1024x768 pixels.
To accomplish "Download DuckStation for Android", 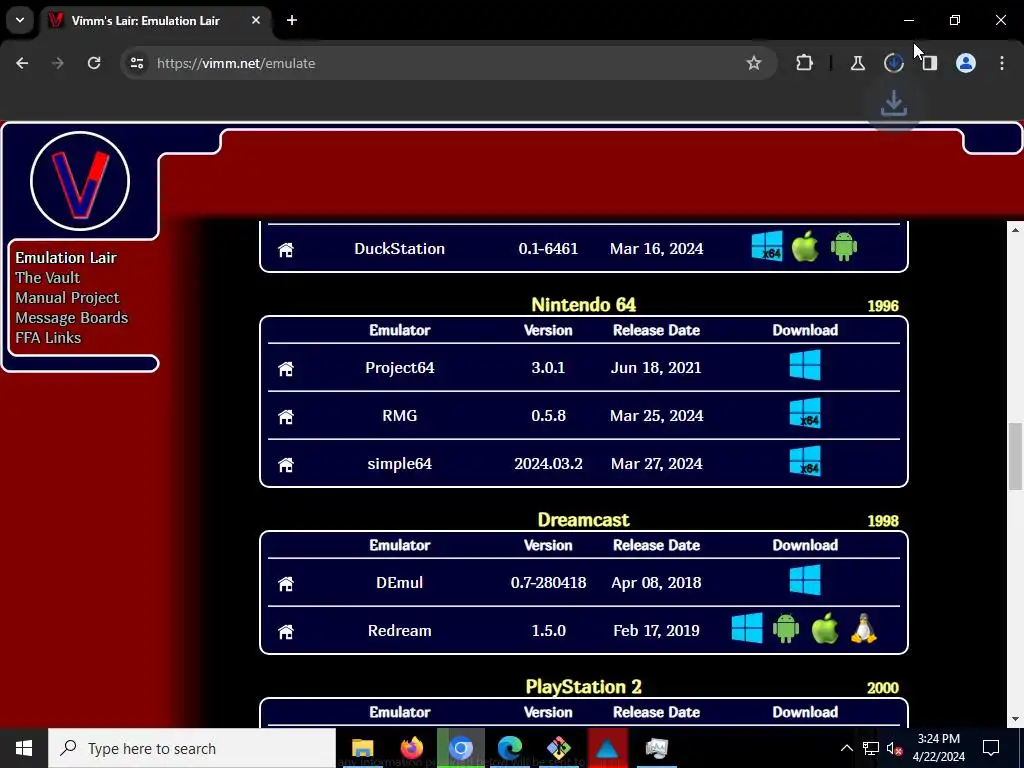I will point(843,246).
